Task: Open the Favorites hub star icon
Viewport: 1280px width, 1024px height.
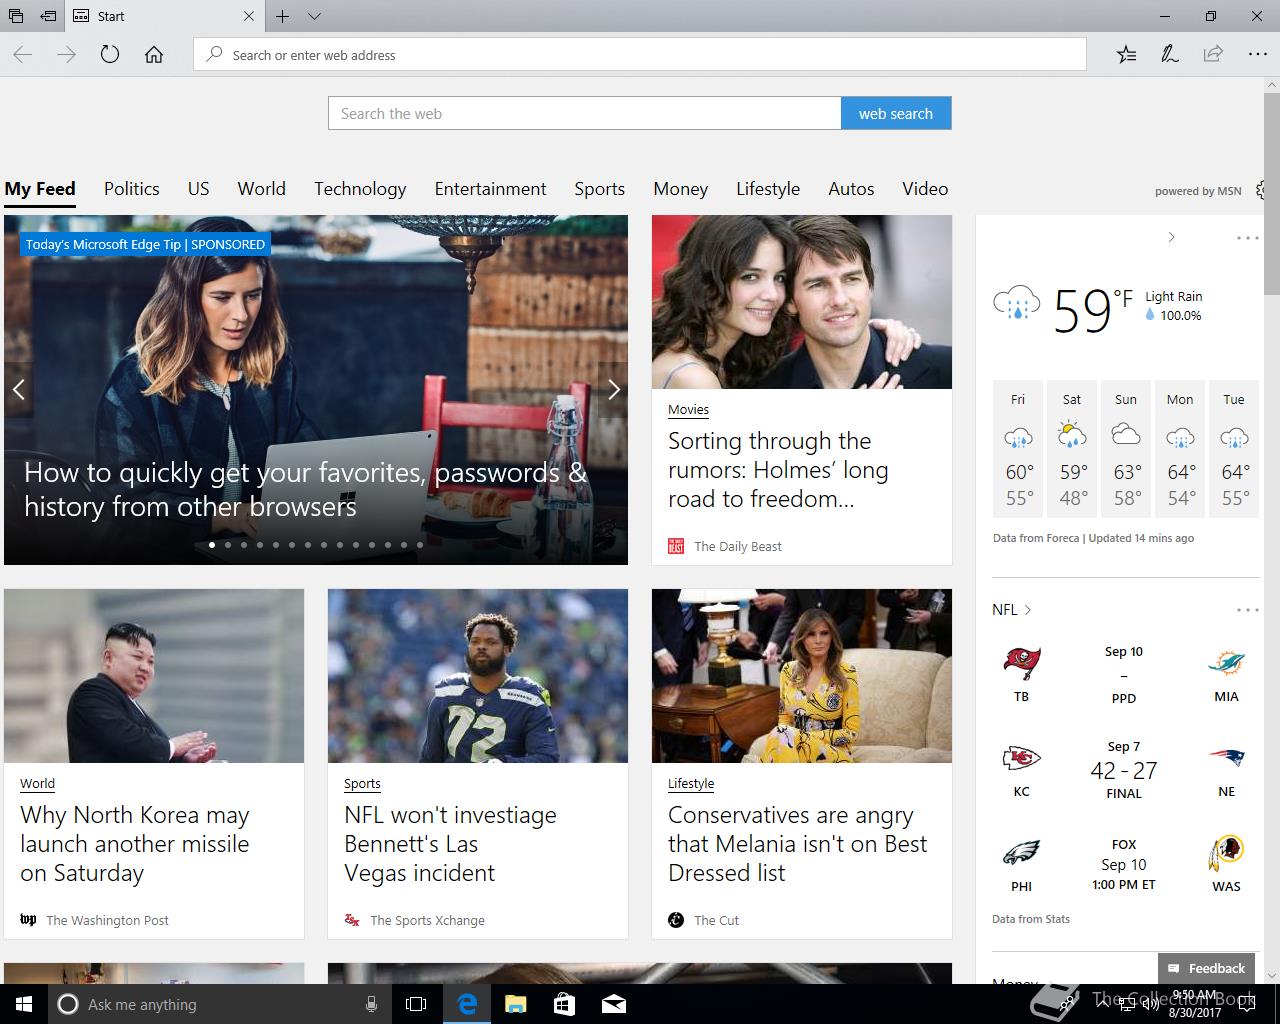Action: [x=1126, y=55]
